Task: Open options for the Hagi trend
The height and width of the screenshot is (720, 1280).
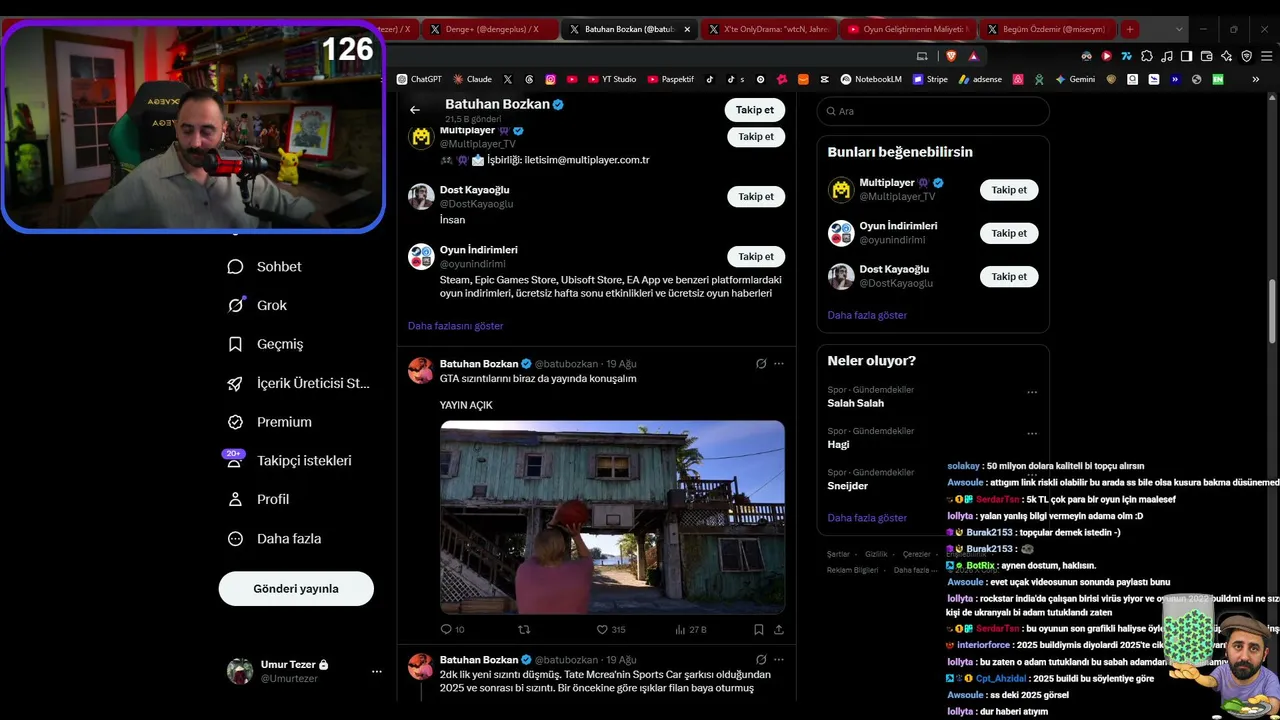Action: point(1032,434)
